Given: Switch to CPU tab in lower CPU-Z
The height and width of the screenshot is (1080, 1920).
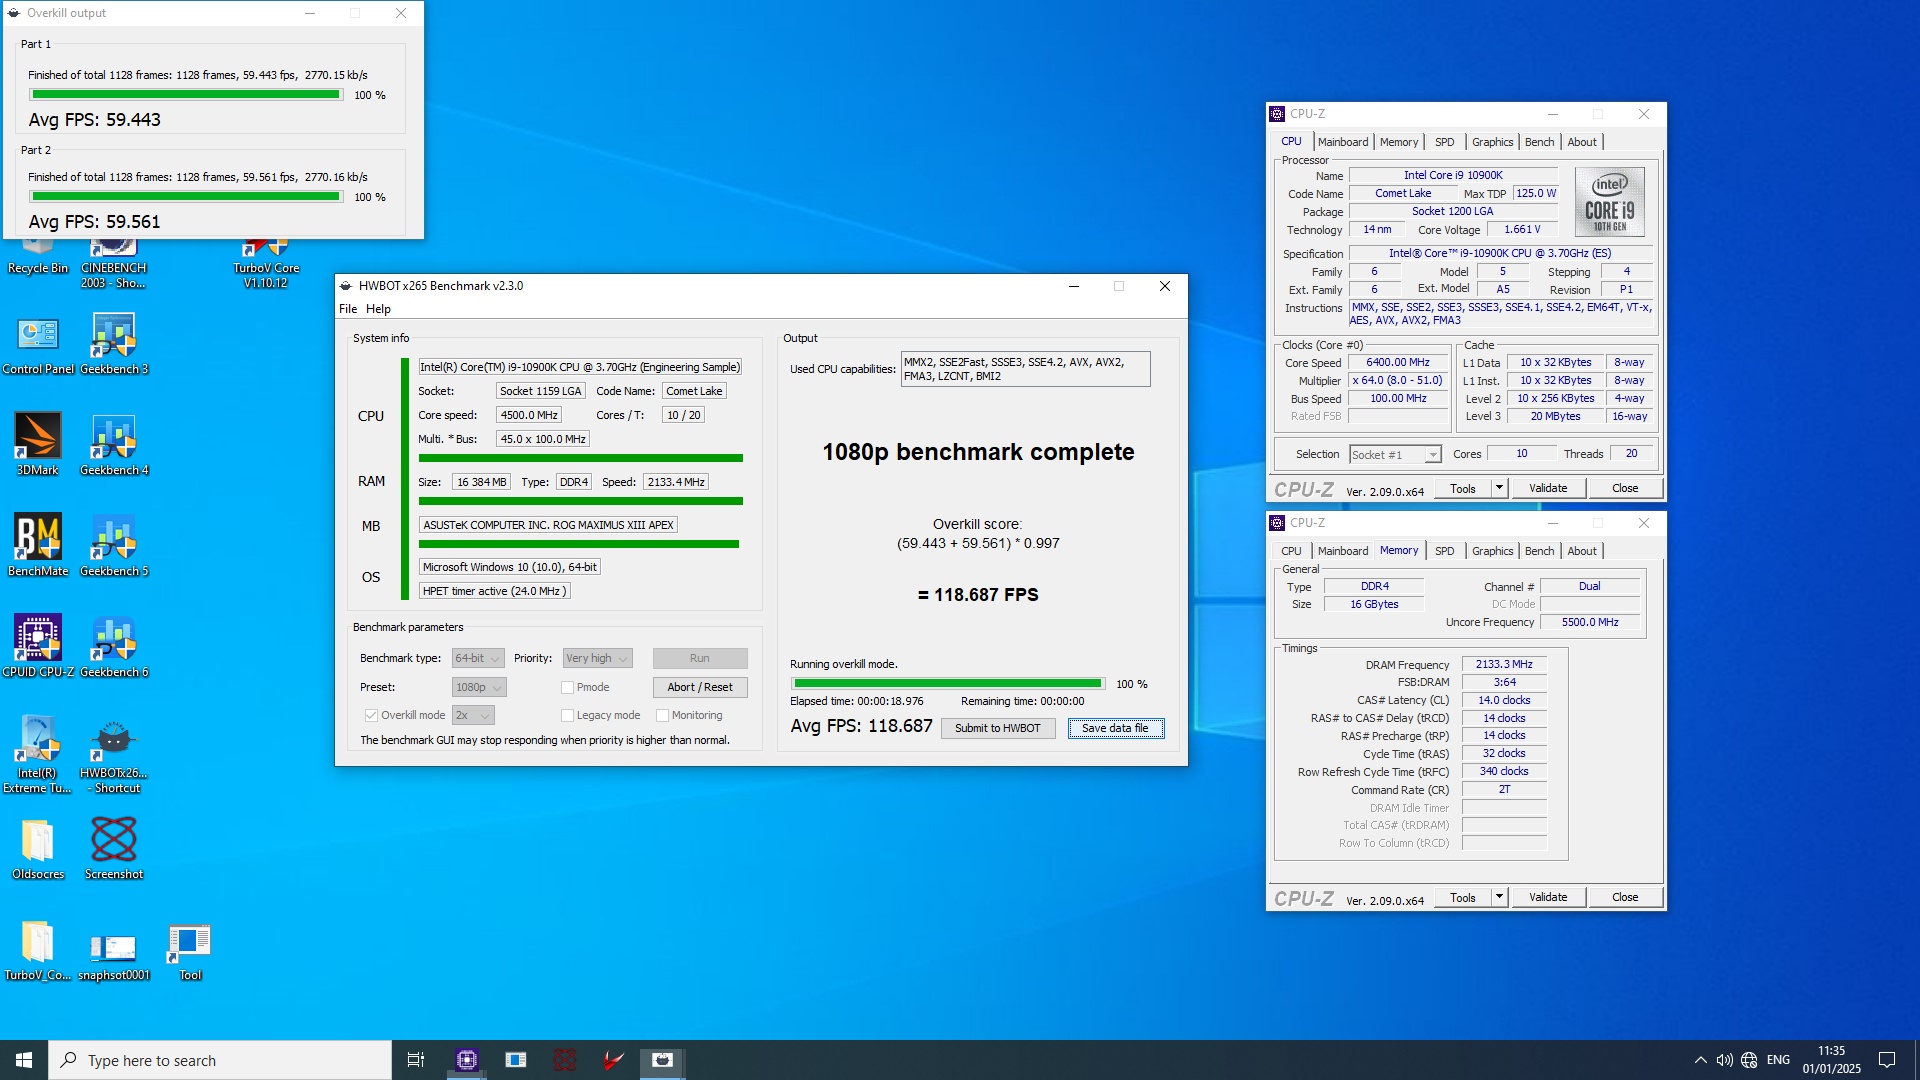Looking at the screenshot, I should coord(1292,551).
